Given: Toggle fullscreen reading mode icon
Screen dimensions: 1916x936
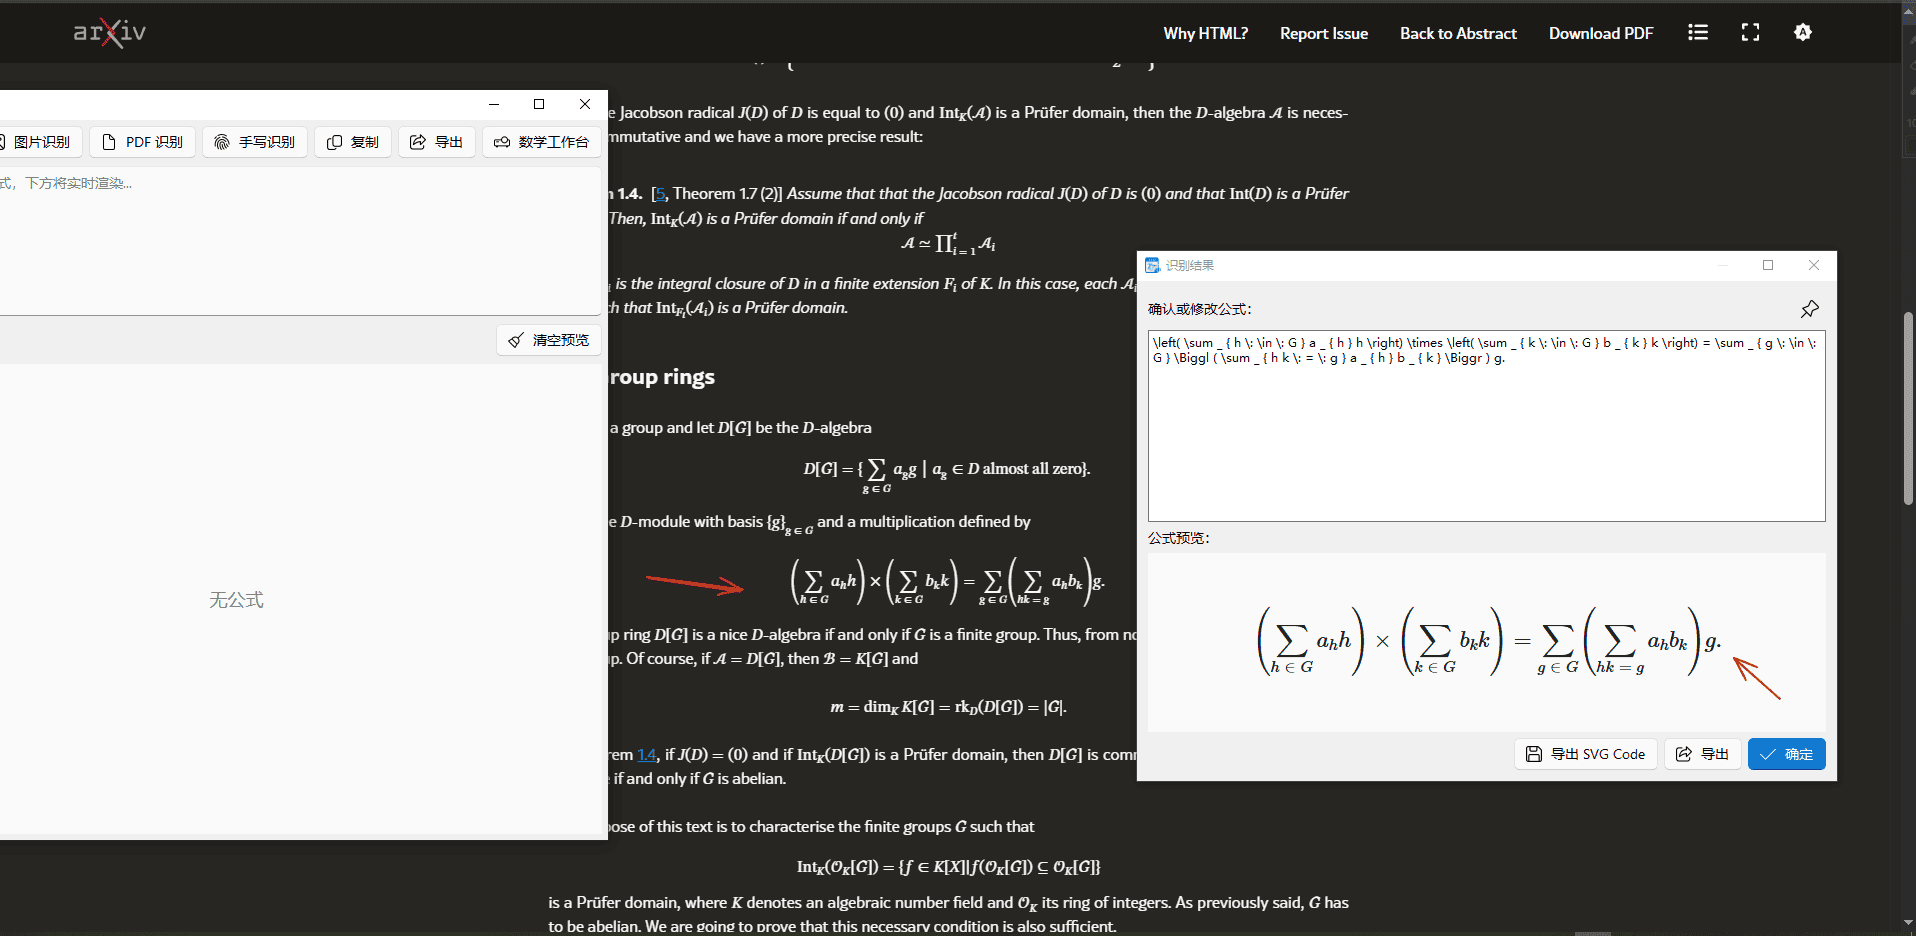Looking at the screenshot, I should click(x=1750, y=32).
